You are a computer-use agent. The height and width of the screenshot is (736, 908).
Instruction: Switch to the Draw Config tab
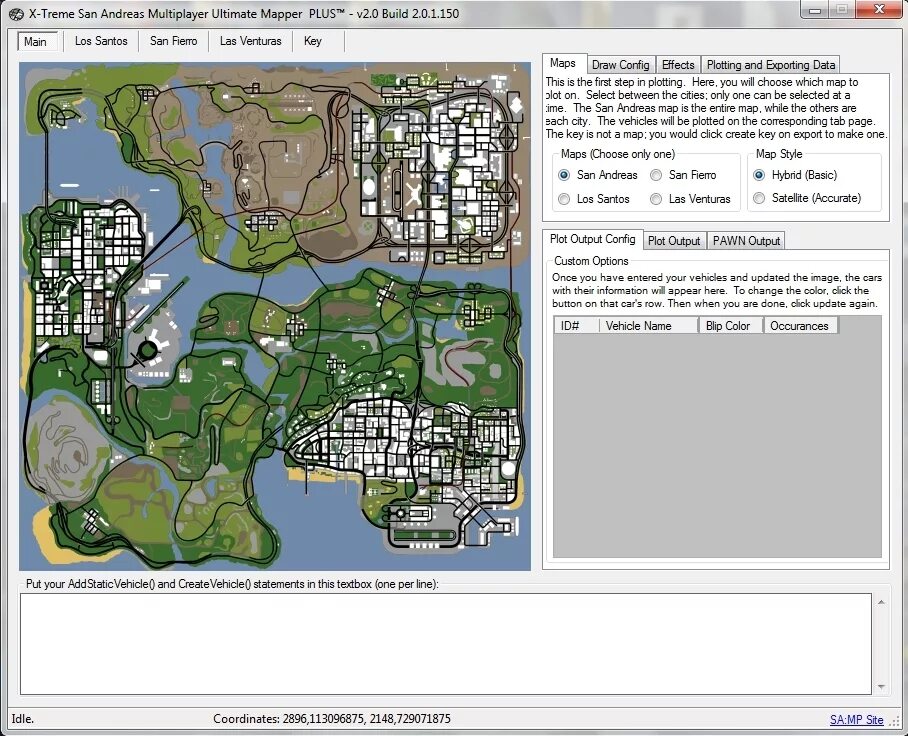click(621, 65)
